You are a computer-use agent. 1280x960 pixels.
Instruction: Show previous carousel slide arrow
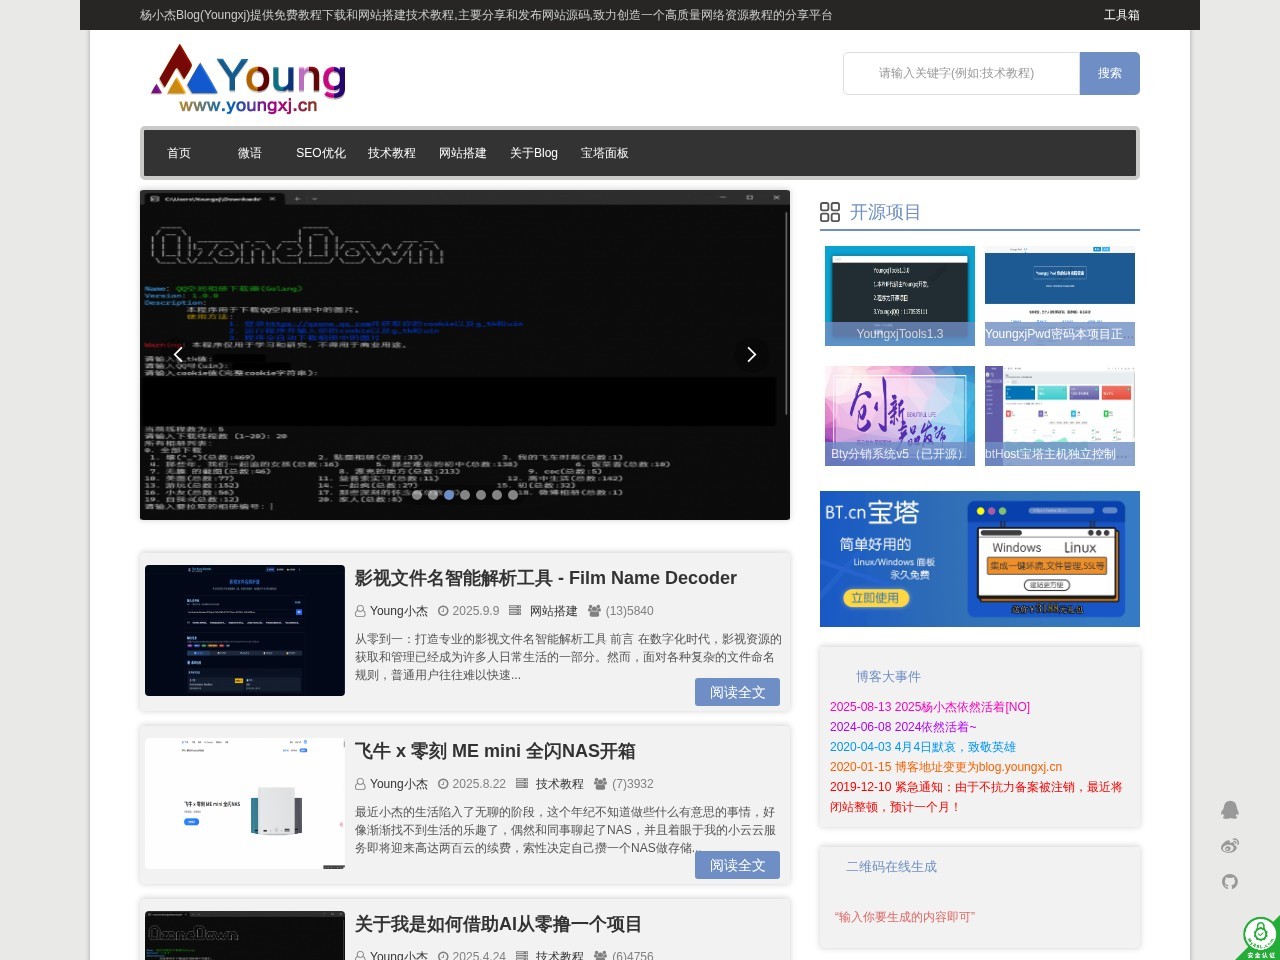178,354
